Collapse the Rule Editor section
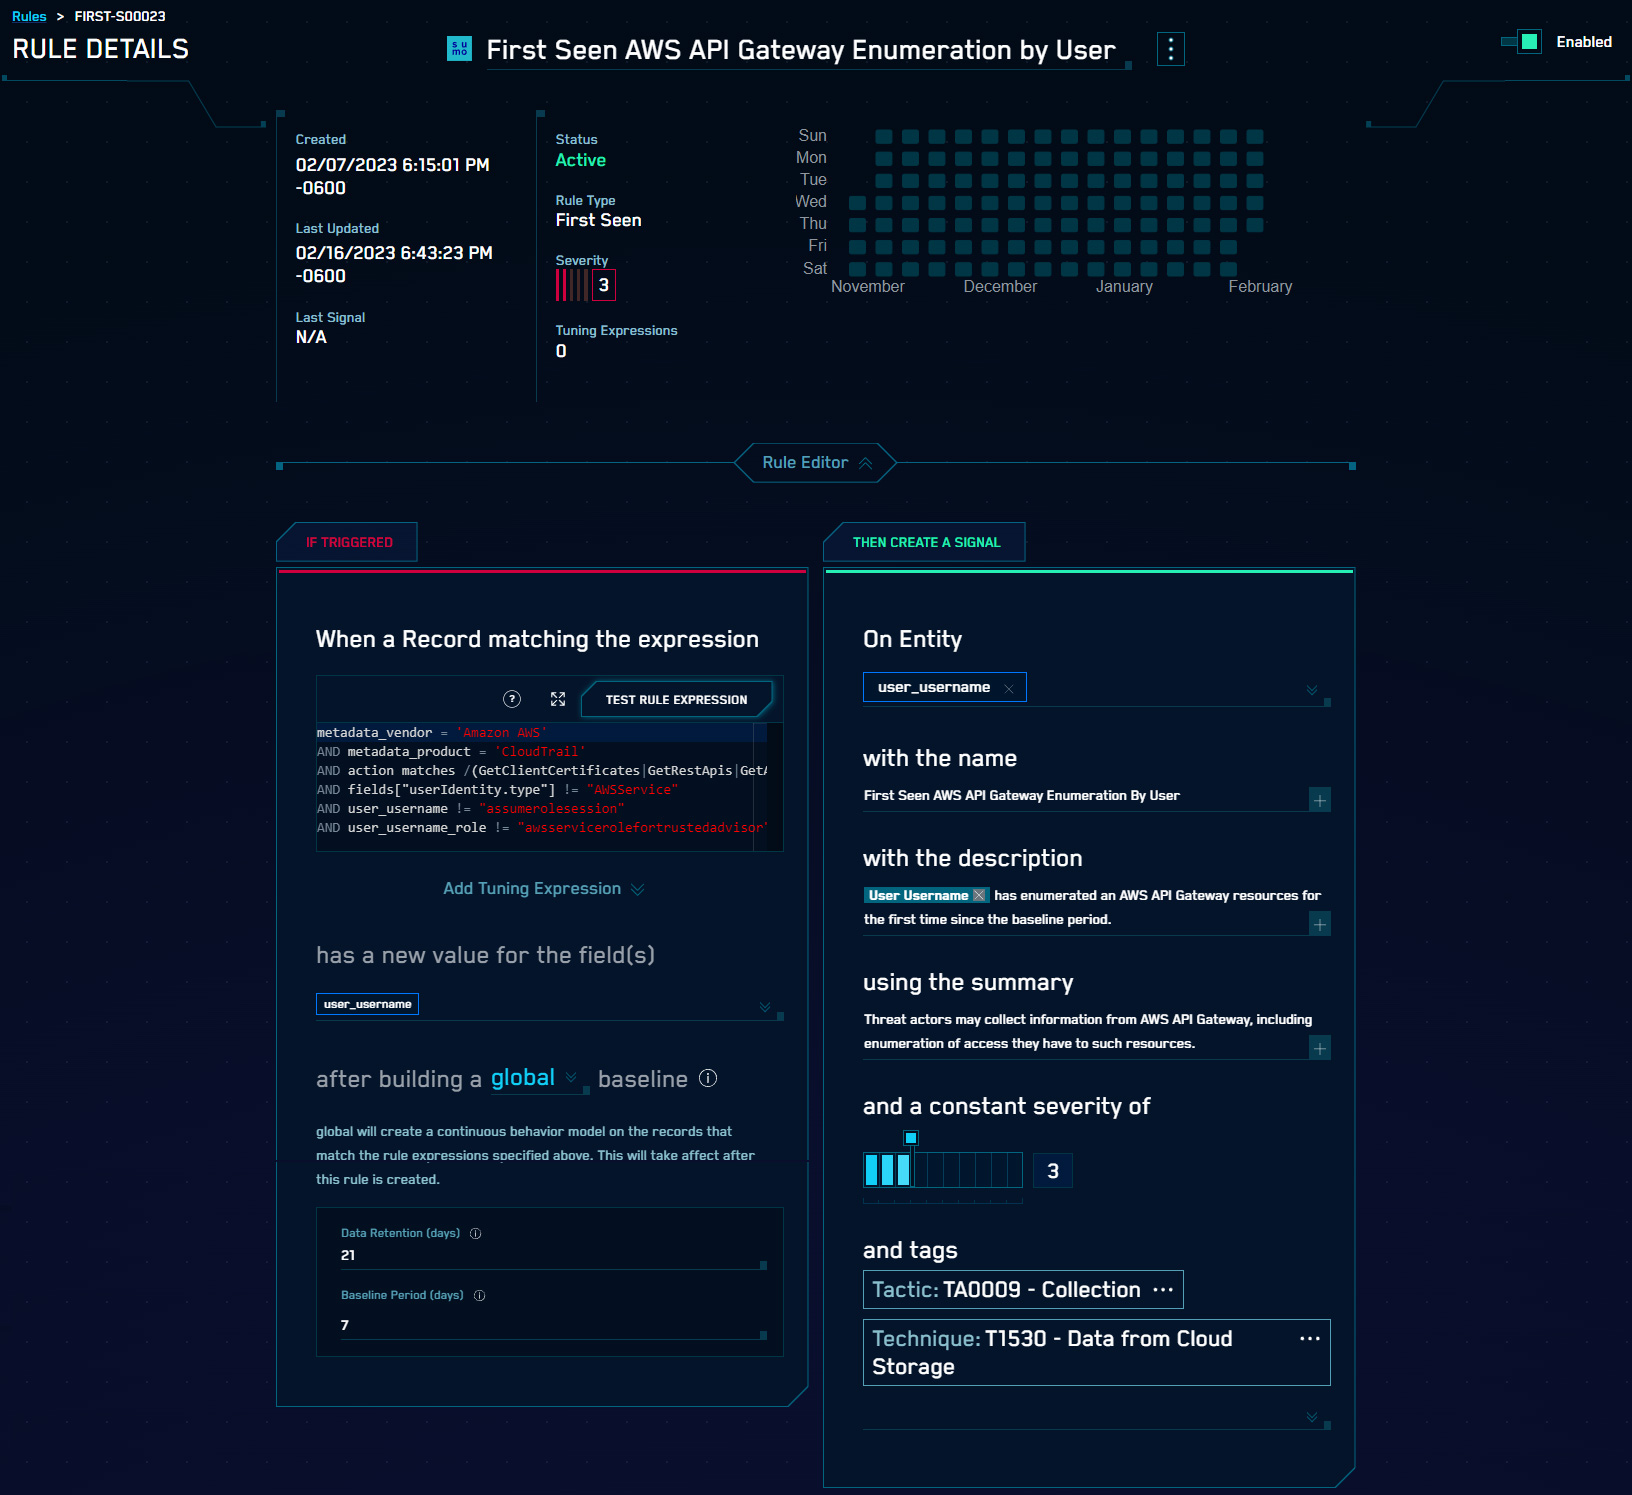 tap(816, 462)
